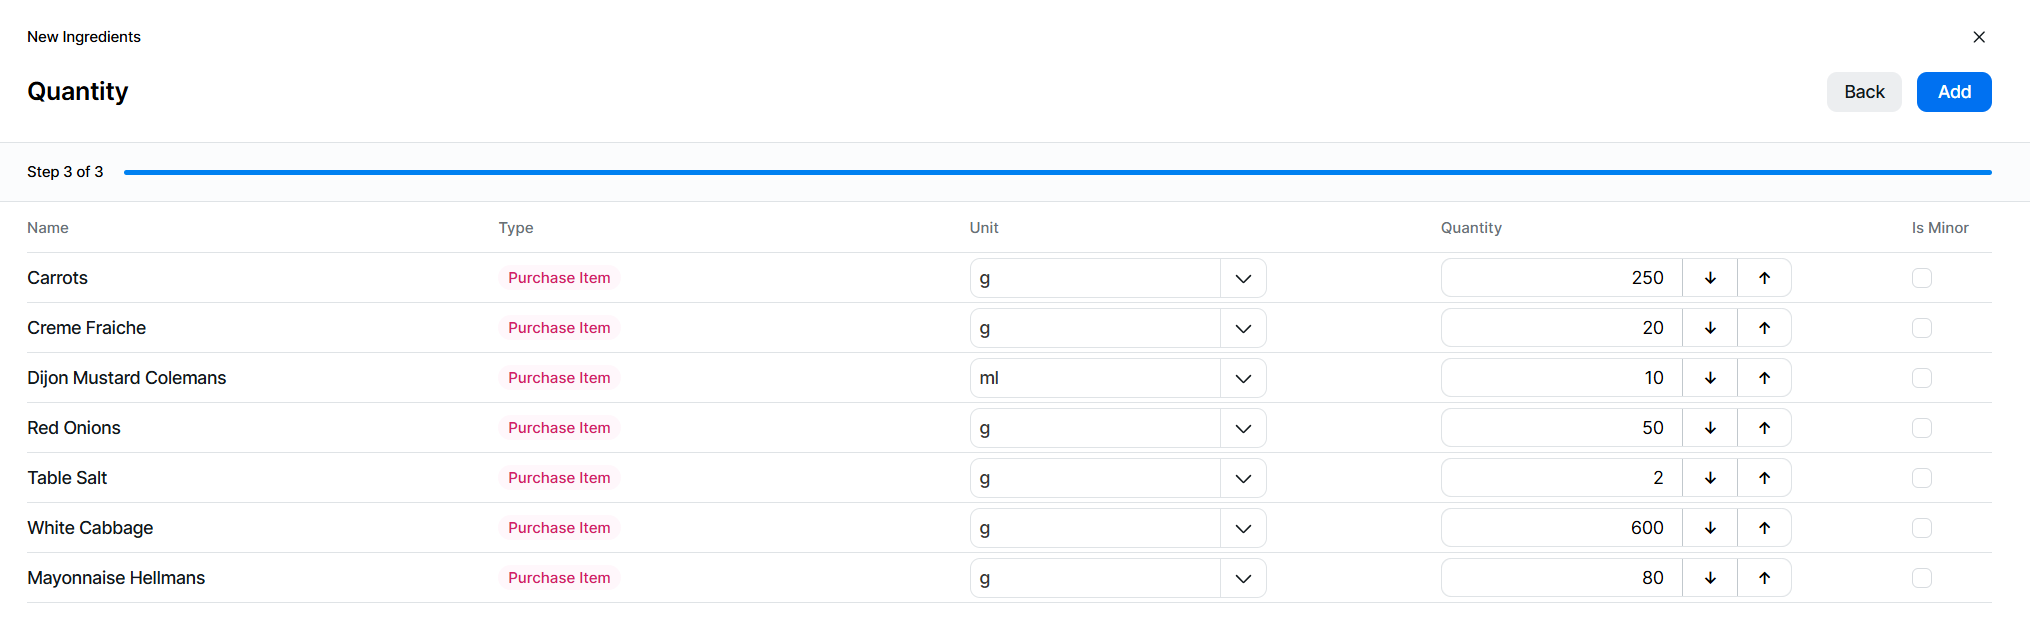Mark Carrots as minor ingredient
This screenshot has height=627, width=2030.
[1921, 278]
